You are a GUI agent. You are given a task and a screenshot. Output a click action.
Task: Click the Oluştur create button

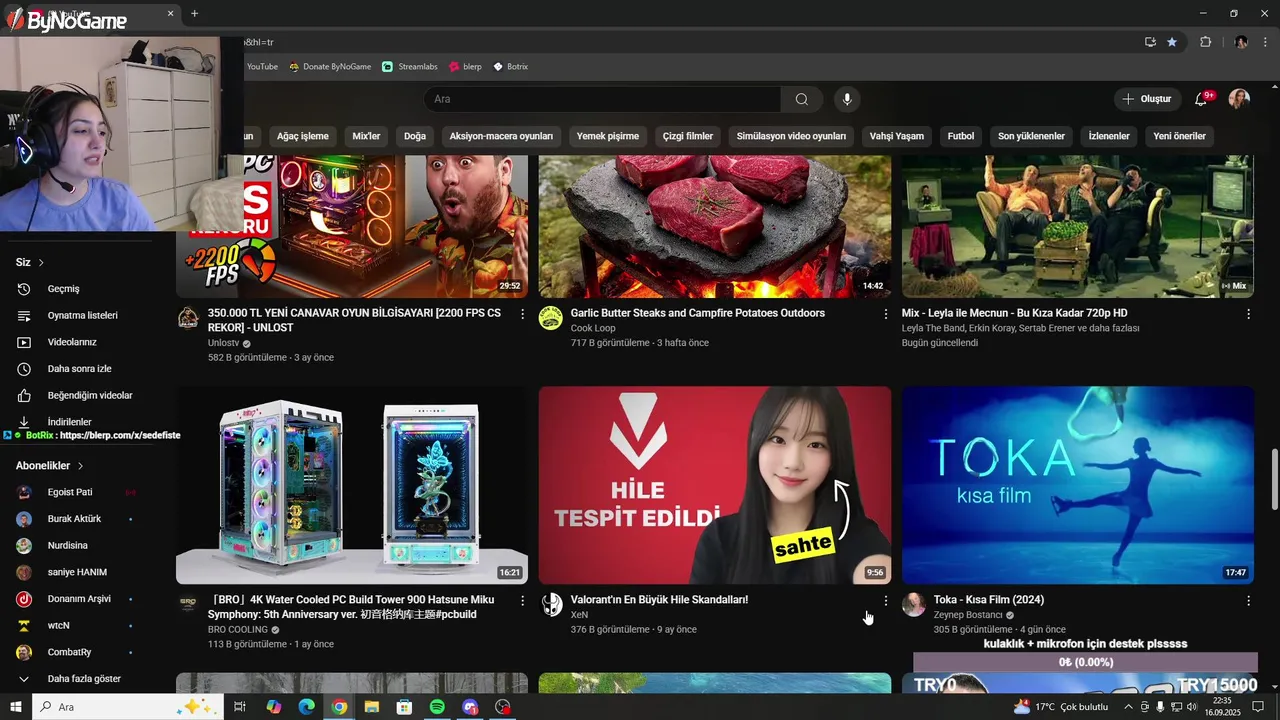pos(1147,99)
